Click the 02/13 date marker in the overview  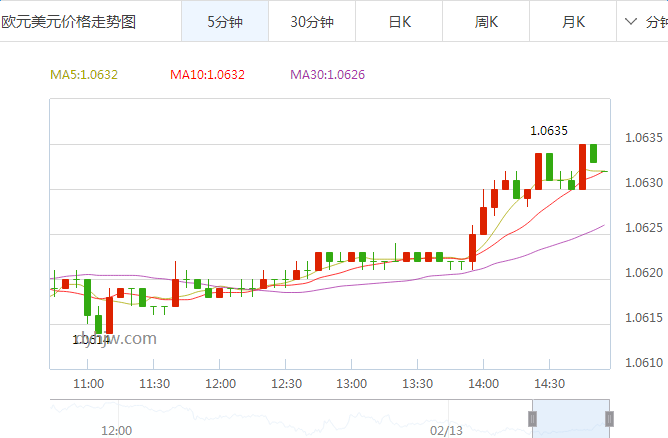[446, 430]
